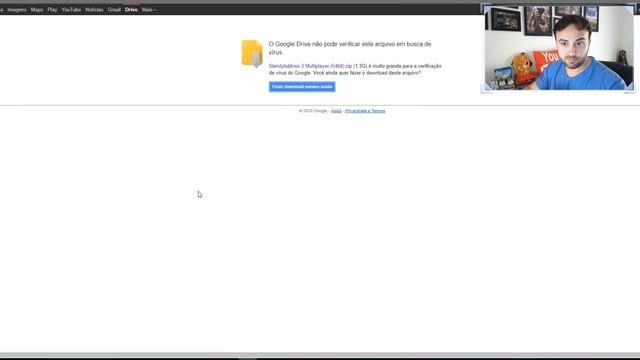The height and width of the screenshot is (360, 640).
Task: Select the Drive item in top bar
Action: pos(131,9)
